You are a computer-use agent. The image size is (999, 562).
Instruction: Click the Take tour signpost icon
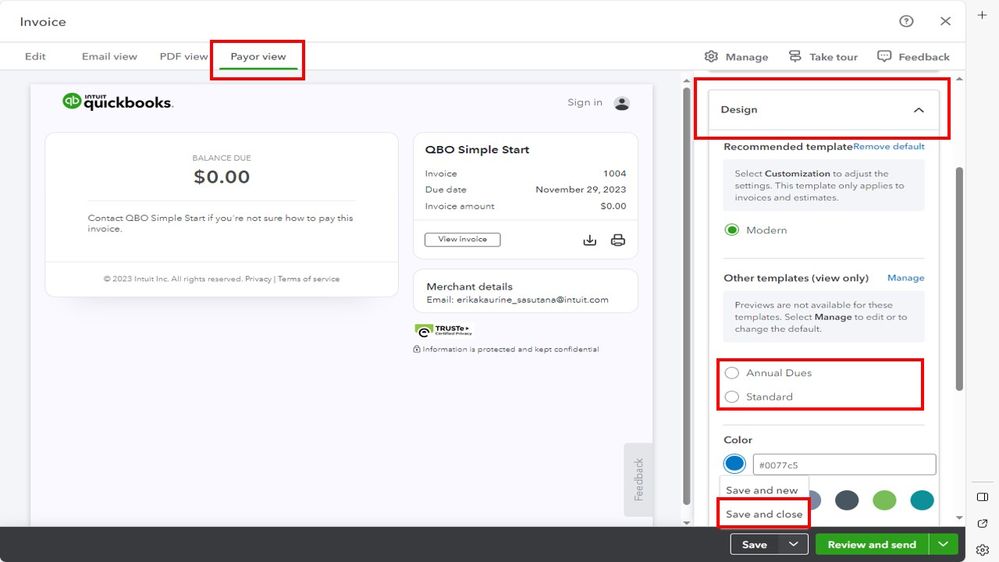794,56
